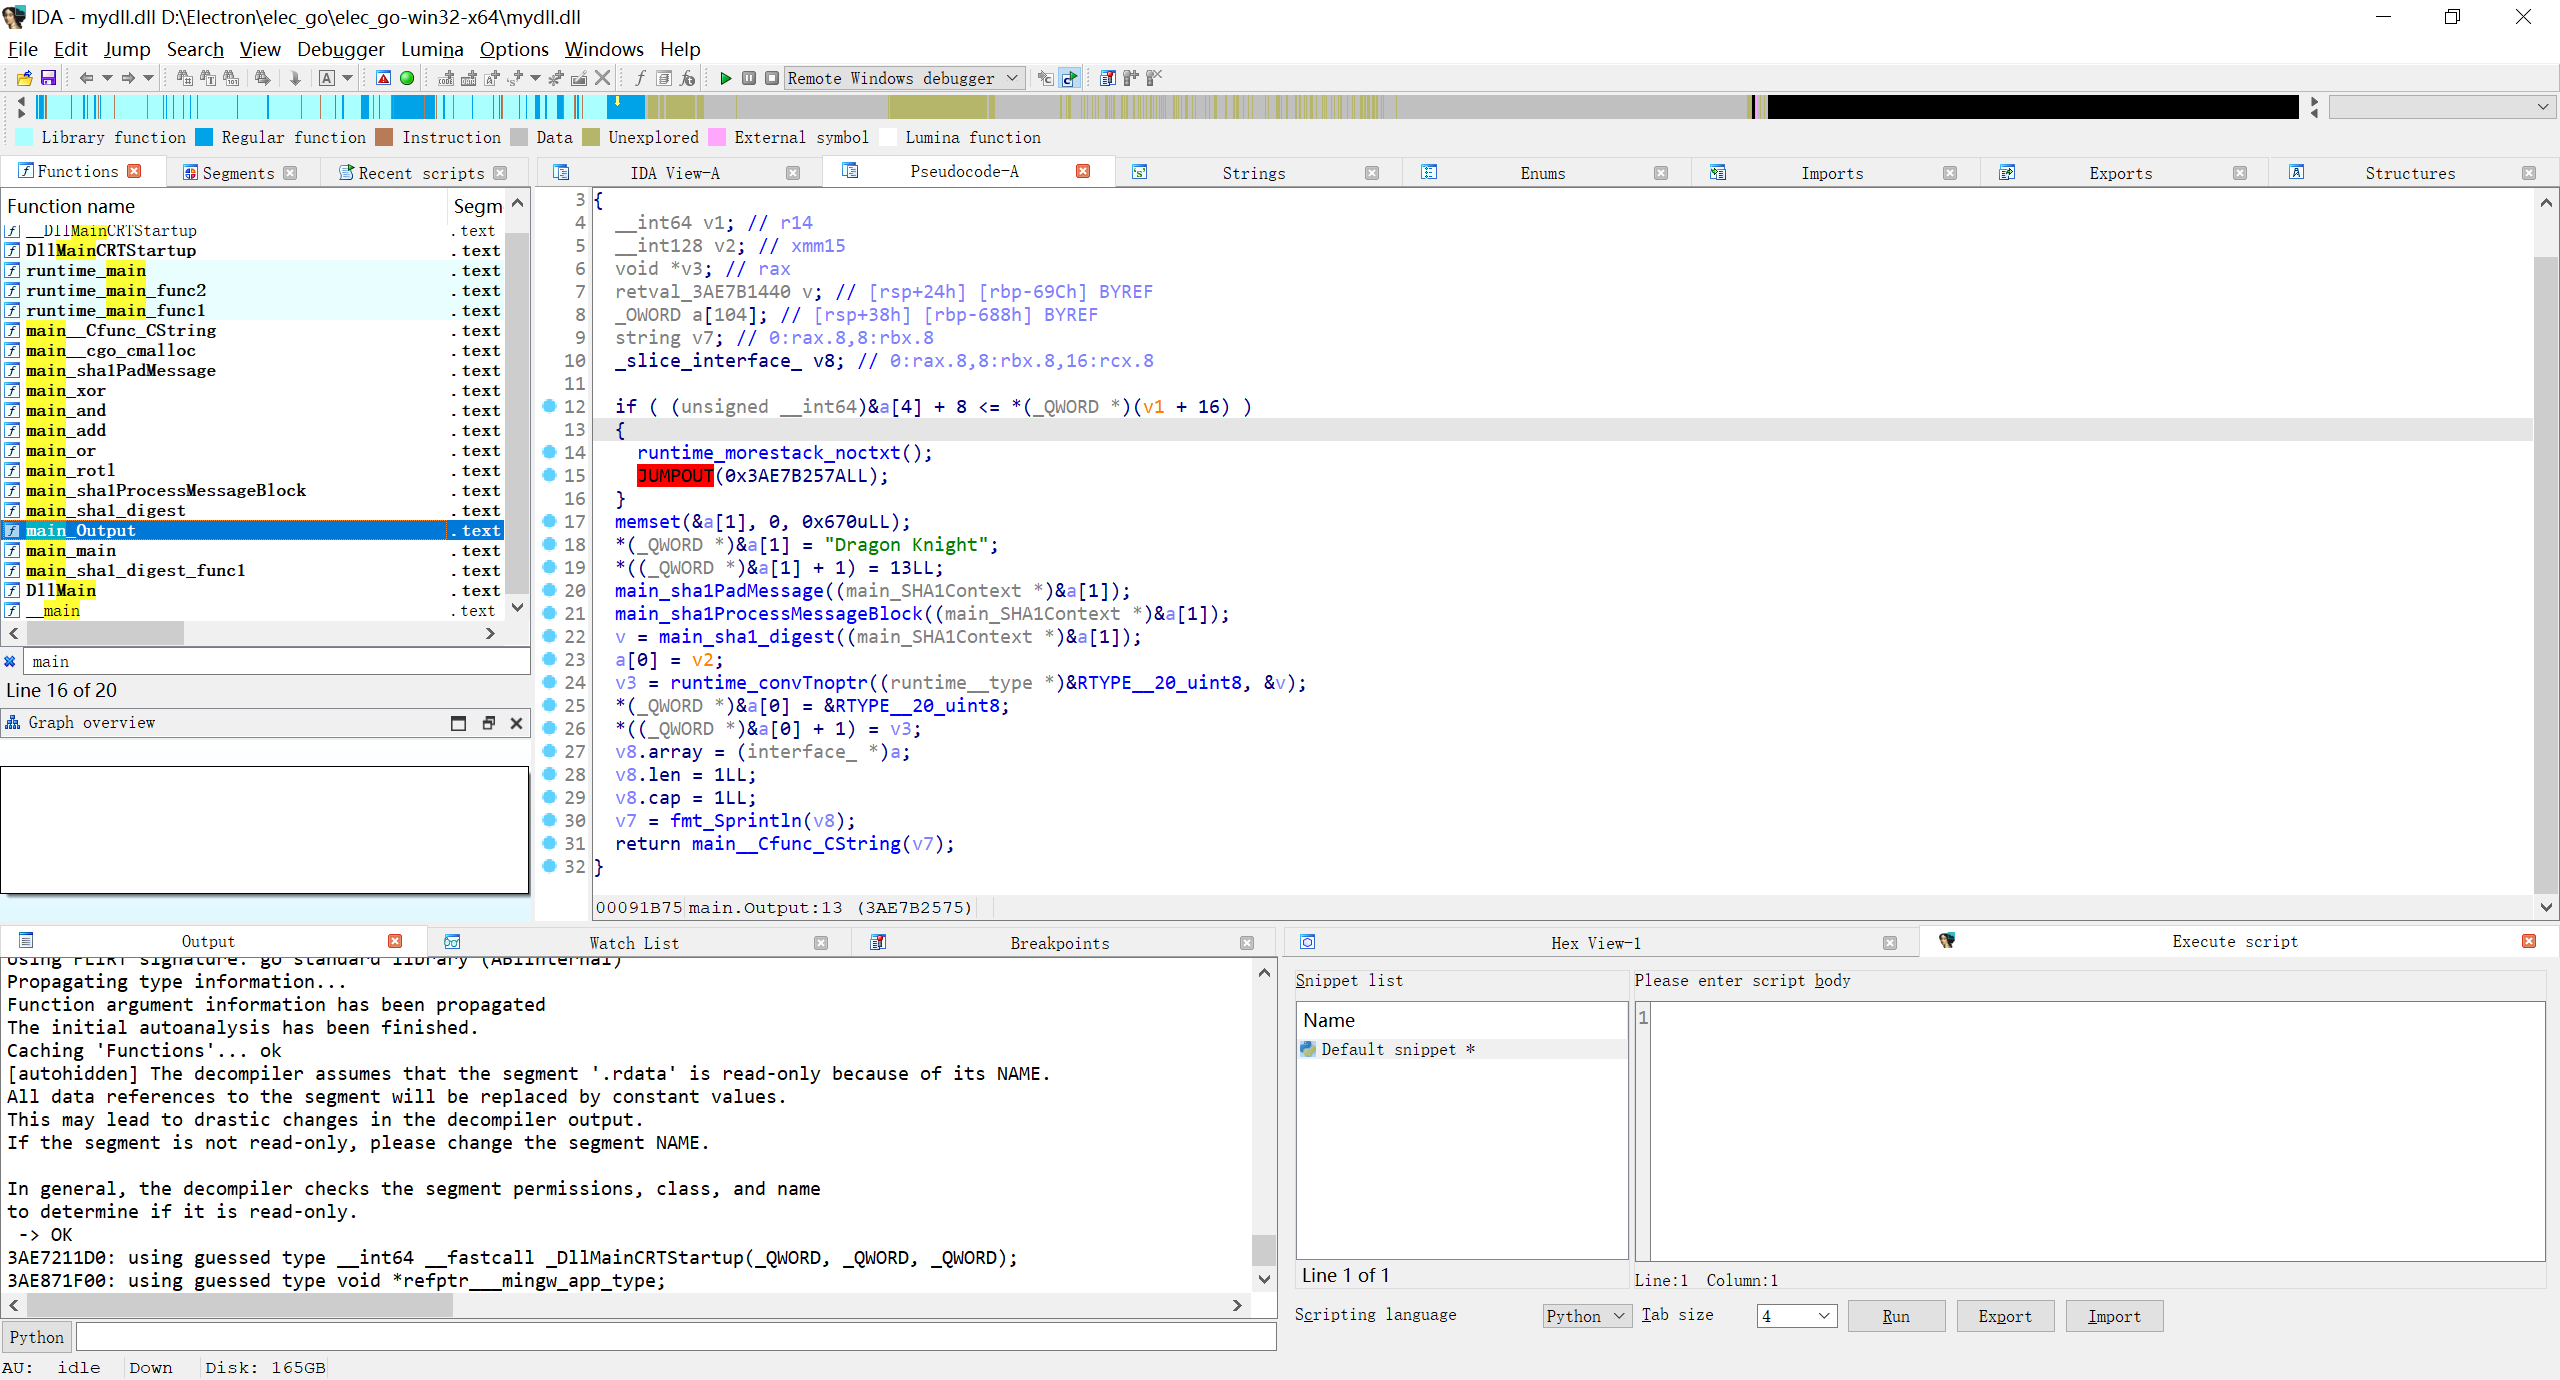
Task: Click the up arrow beside Segm header
Action: 517,203
